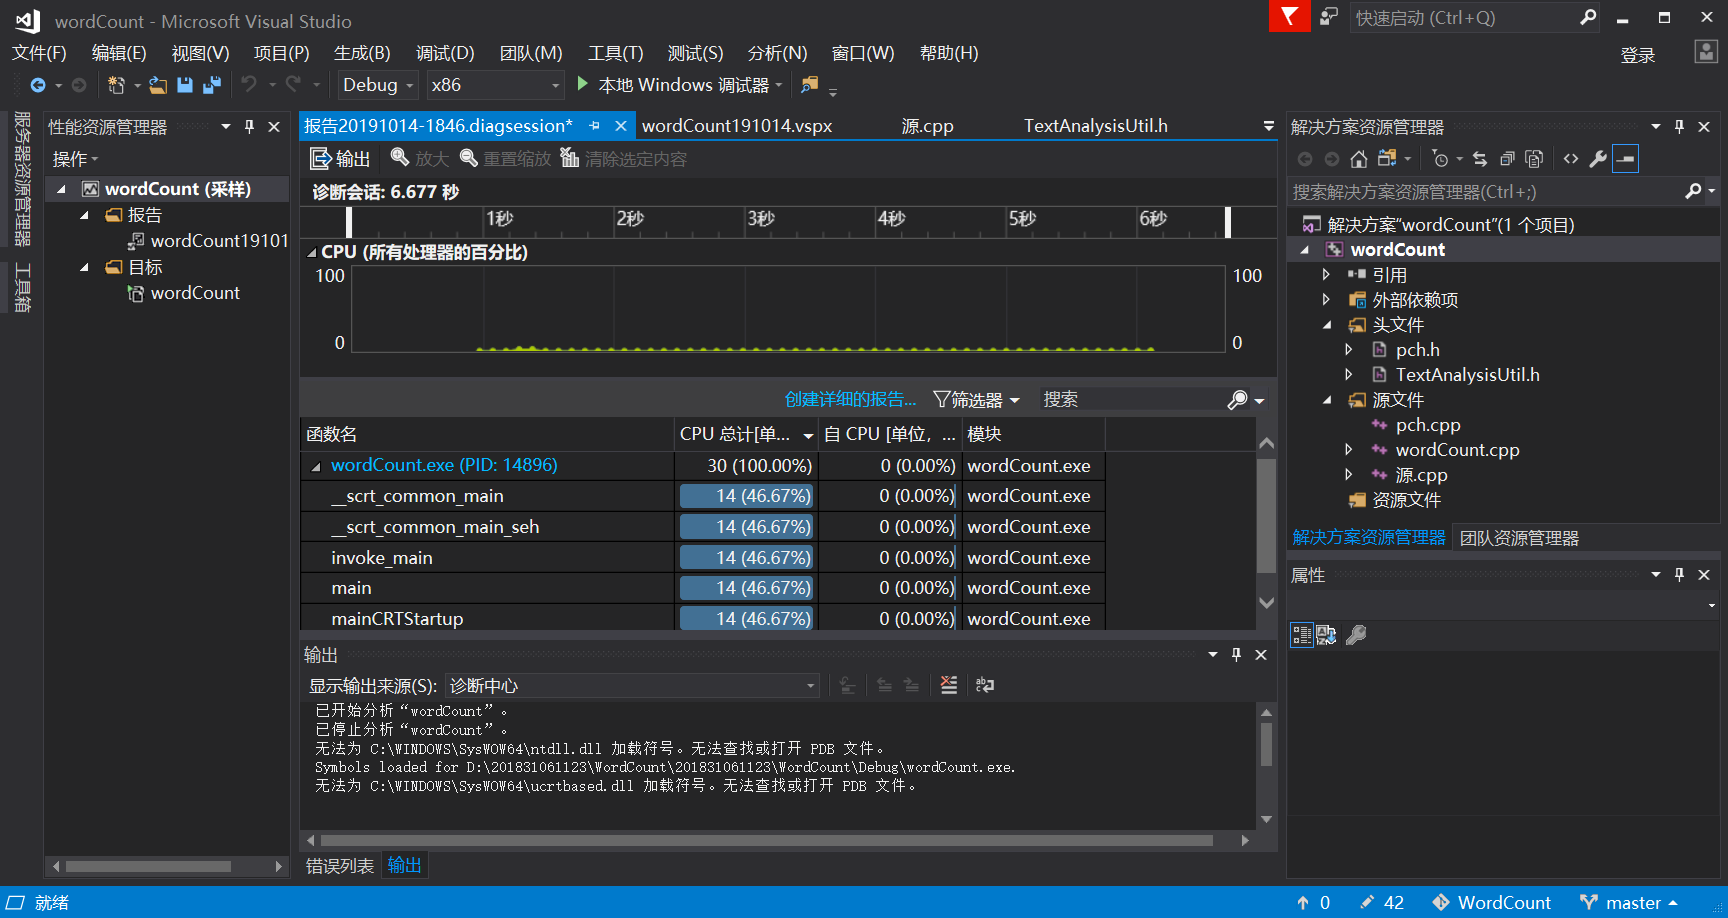Click the 创建详细的报告 link
The width and height of the screenshot is (1728, 918).
[x=850, y=400]
